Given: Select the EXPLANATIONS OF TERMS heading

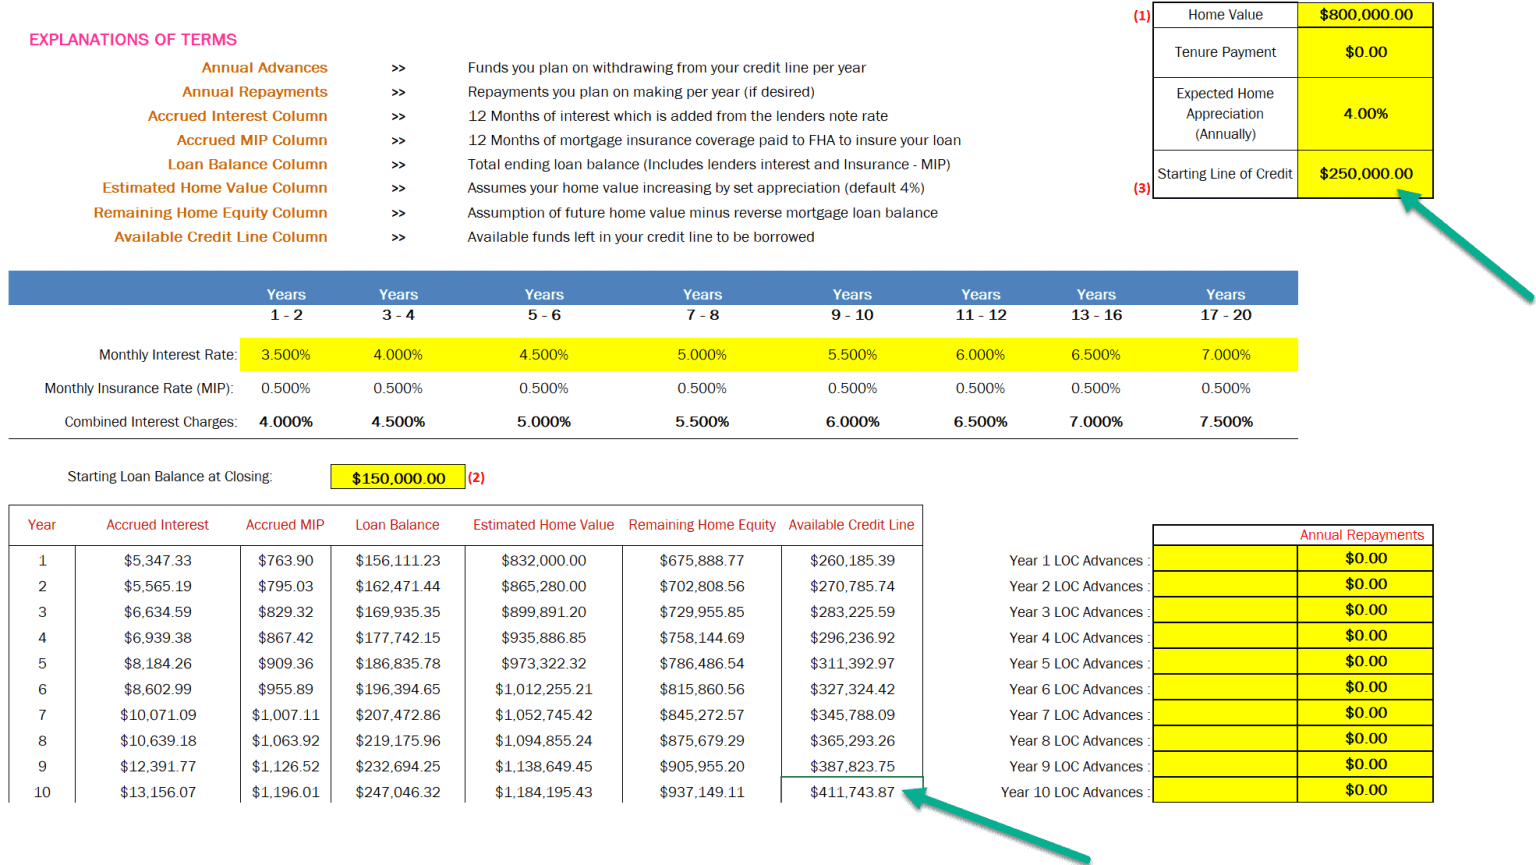Looking at the screenshot, I should click(133, 39).
